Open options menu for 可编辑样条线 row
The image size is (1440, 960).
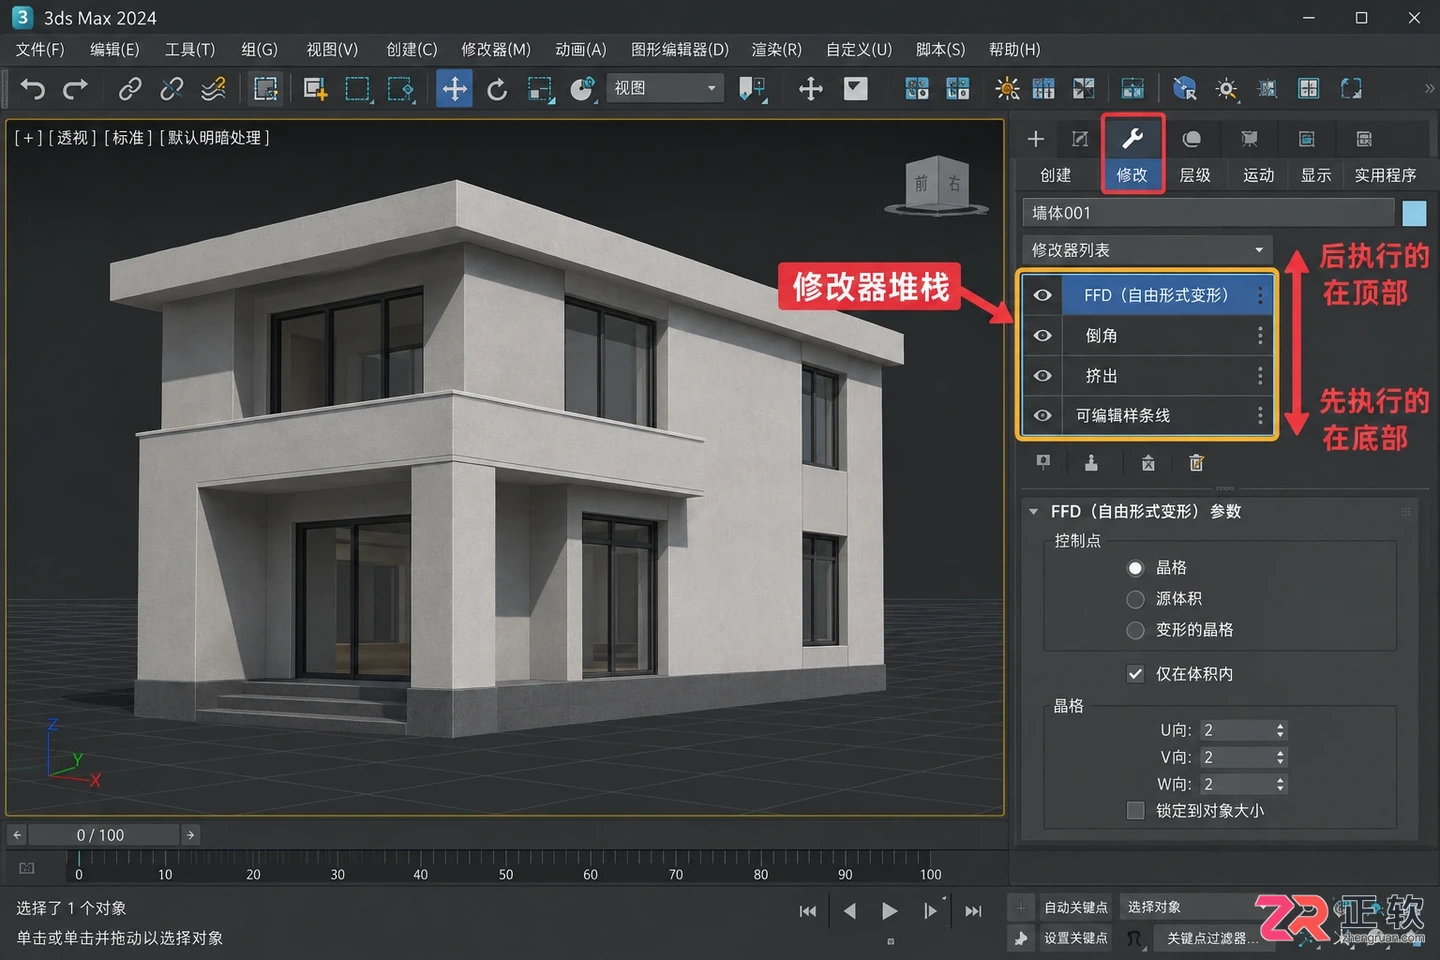coord(1260,415)
